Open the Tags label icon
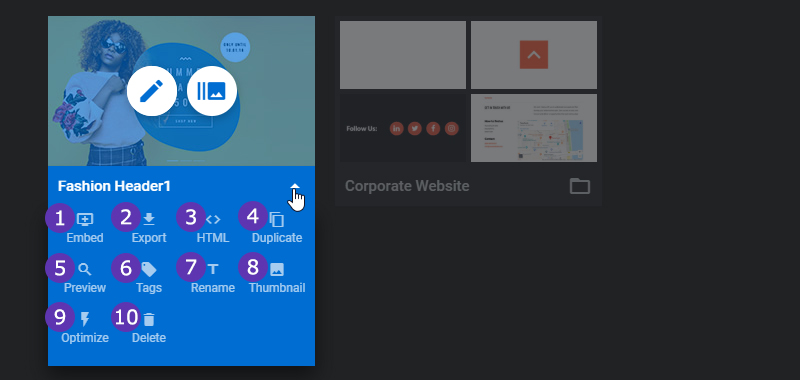 pyautogui.click(x=148, y=269)
